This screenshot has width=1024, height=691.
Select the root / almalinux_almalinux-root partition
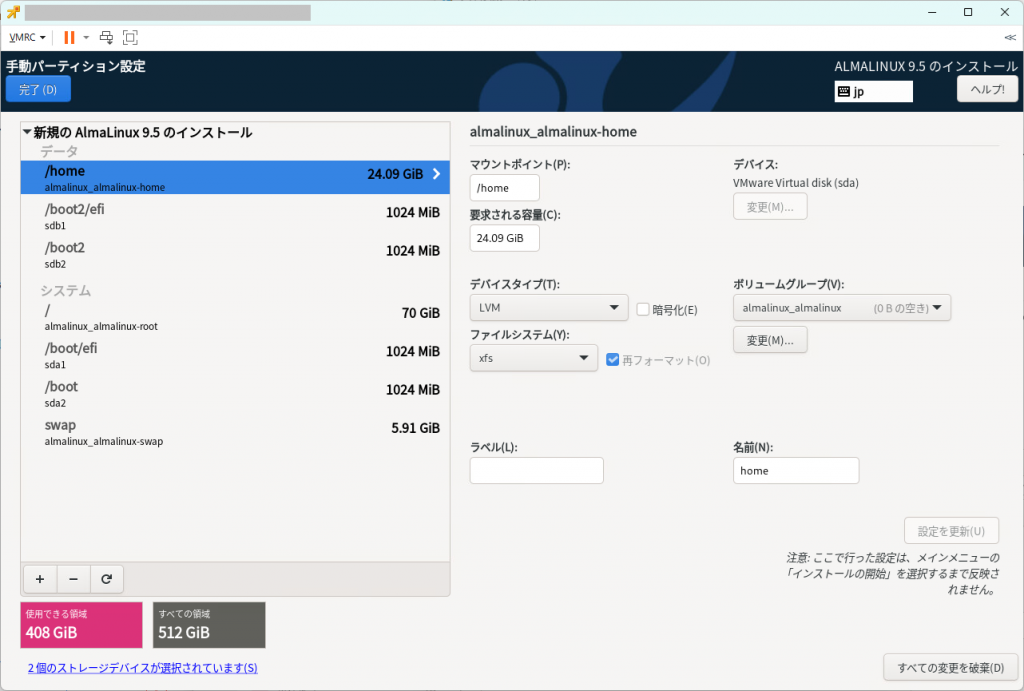pos(235,317)
